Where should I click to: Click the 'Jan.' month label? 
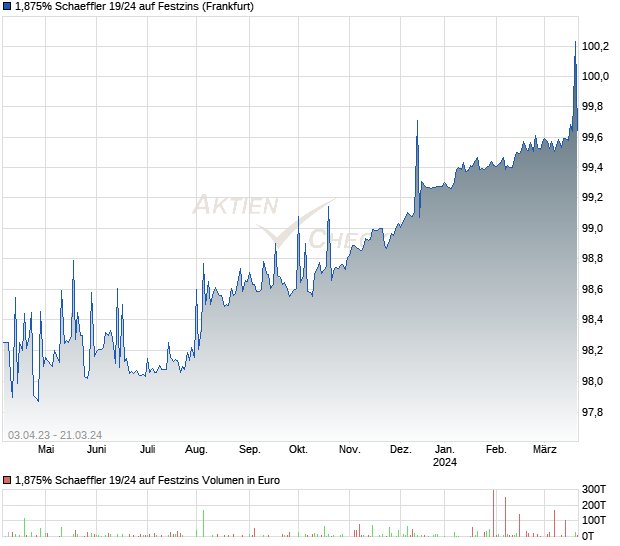pyautogui.click(x=444, y=449)
